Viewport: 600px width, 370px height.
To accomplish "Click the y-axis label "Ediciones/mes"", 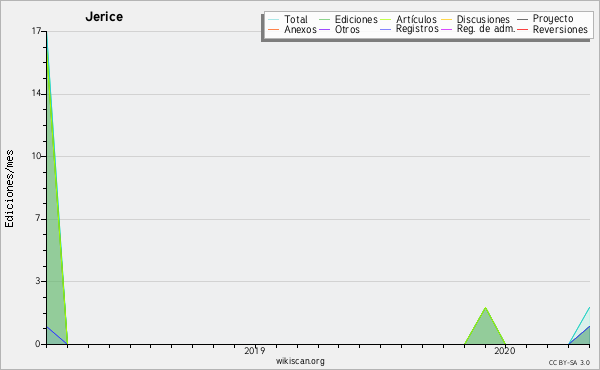I will pyautogui.click(x=9, y=189).
